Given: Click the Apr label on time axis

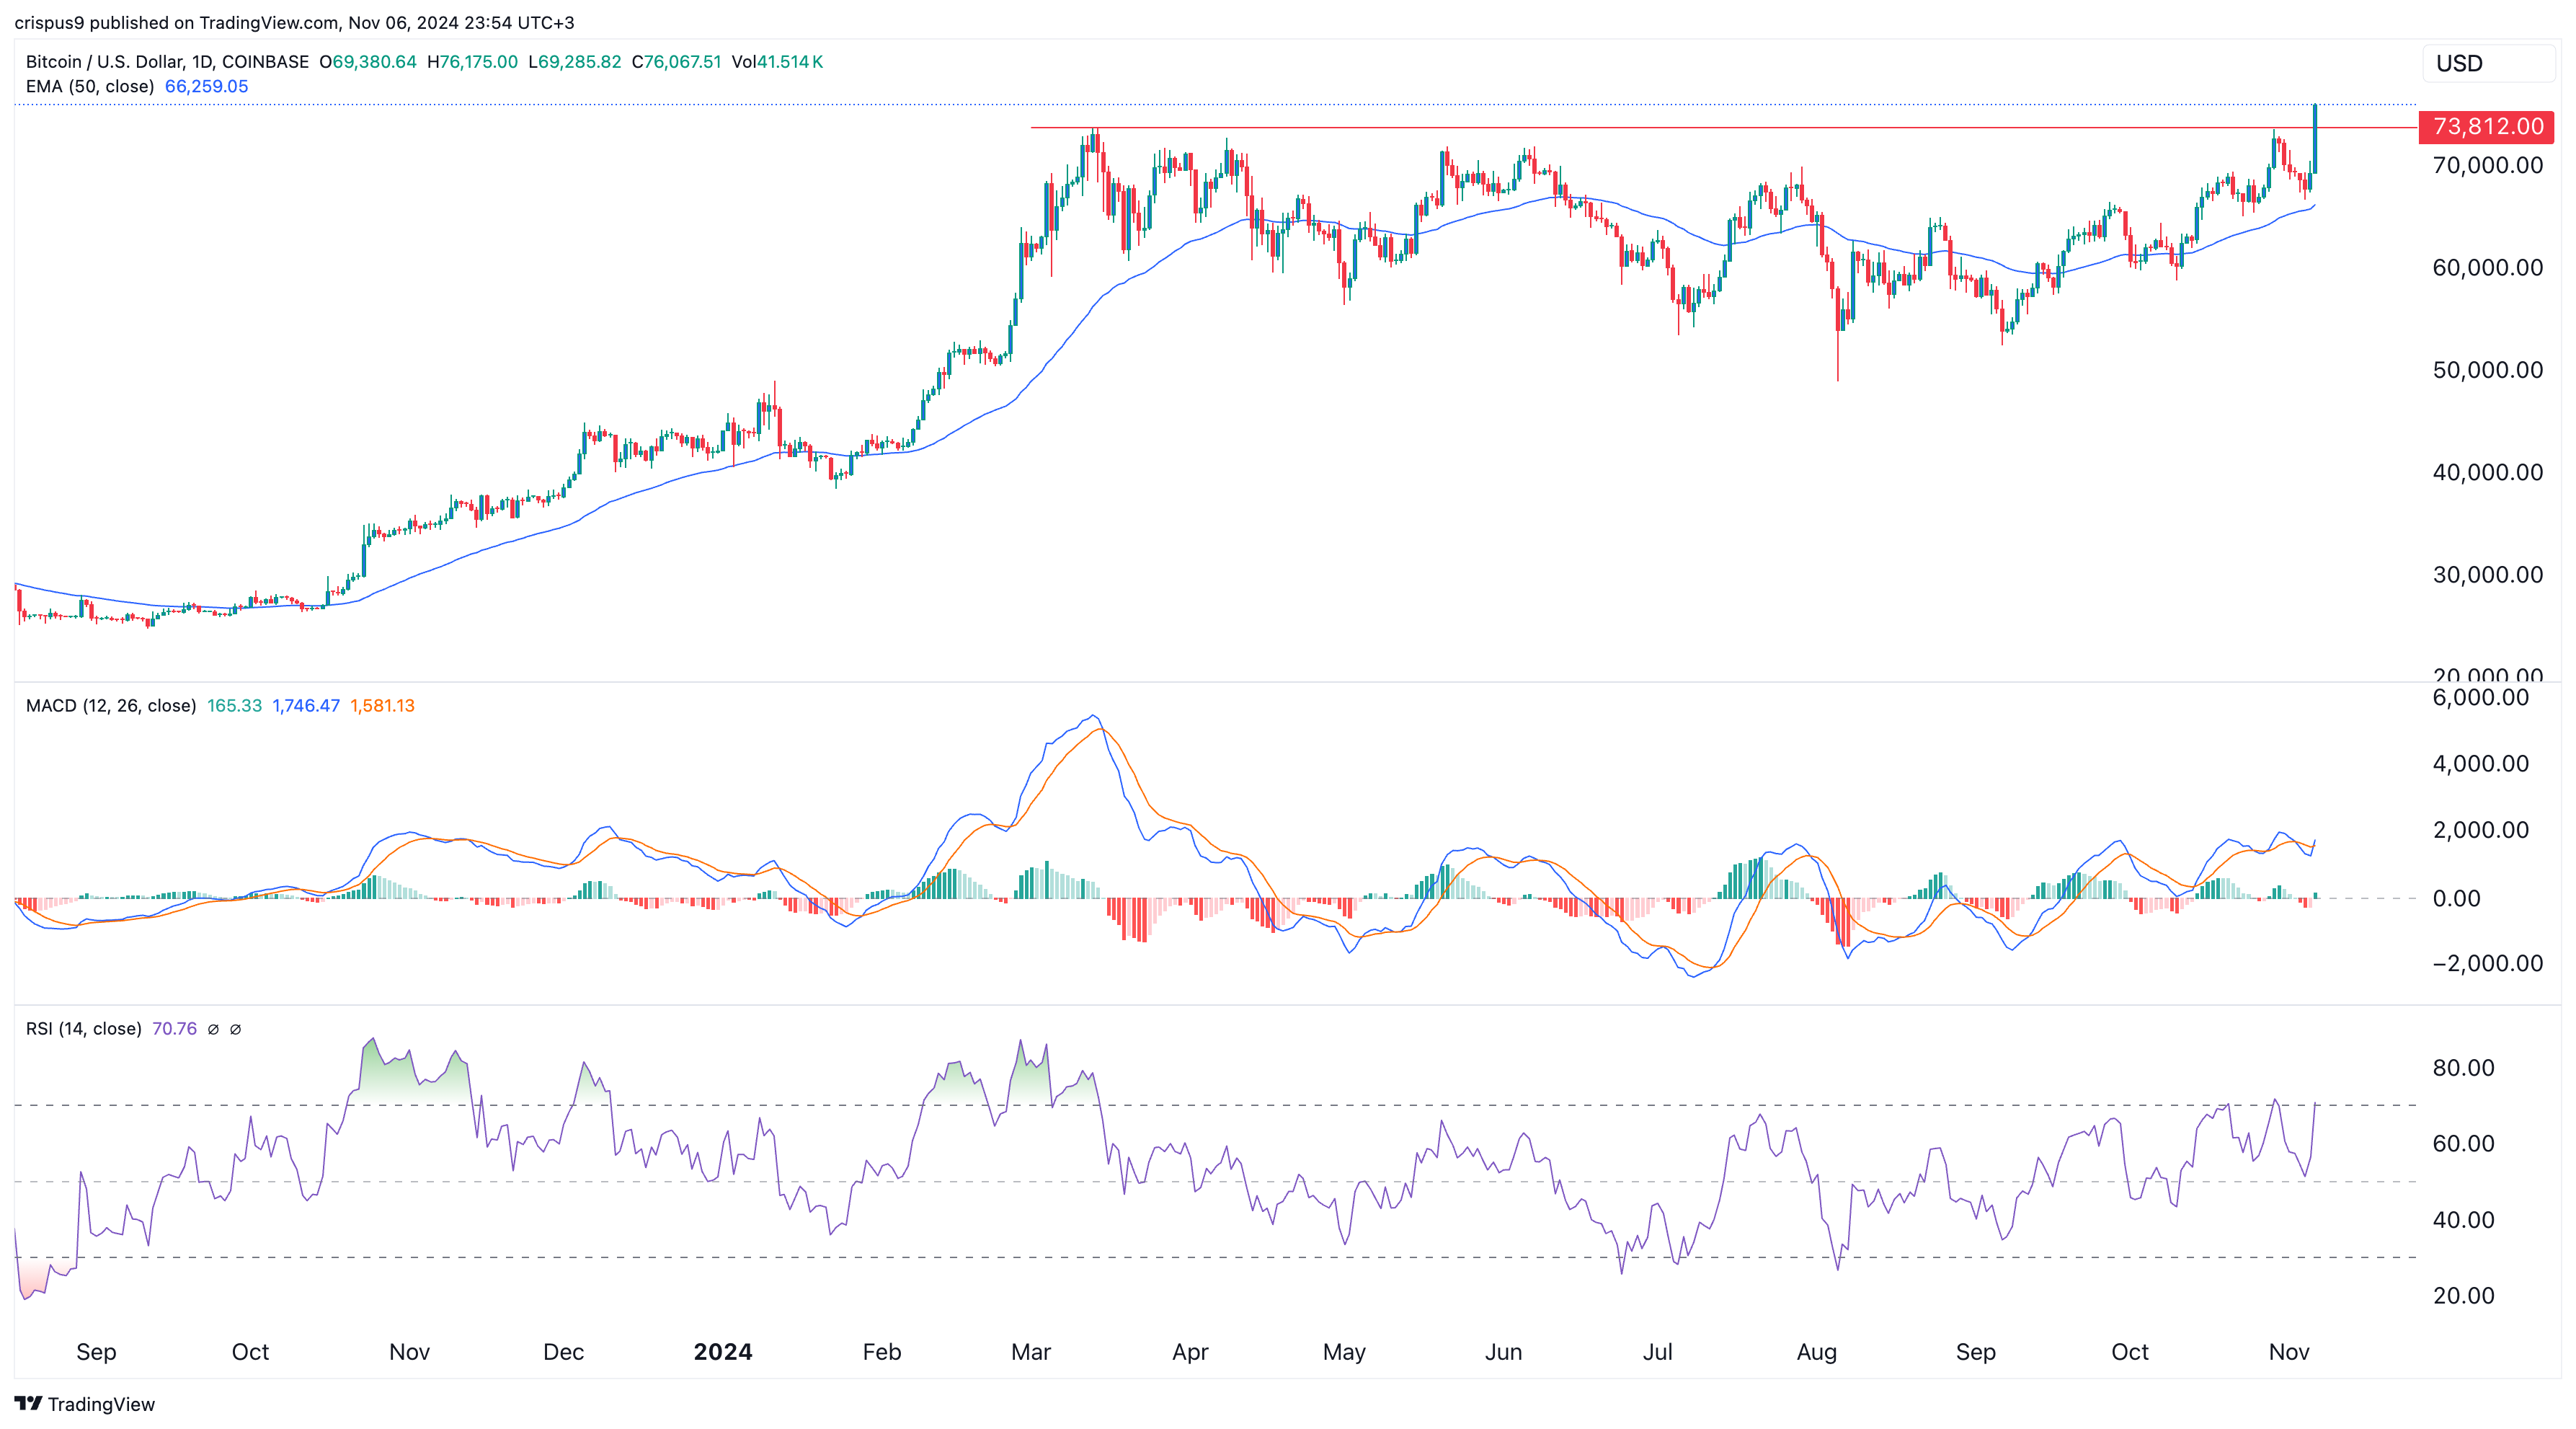Looking at the screenshot, I should tap(1190, 1352).
